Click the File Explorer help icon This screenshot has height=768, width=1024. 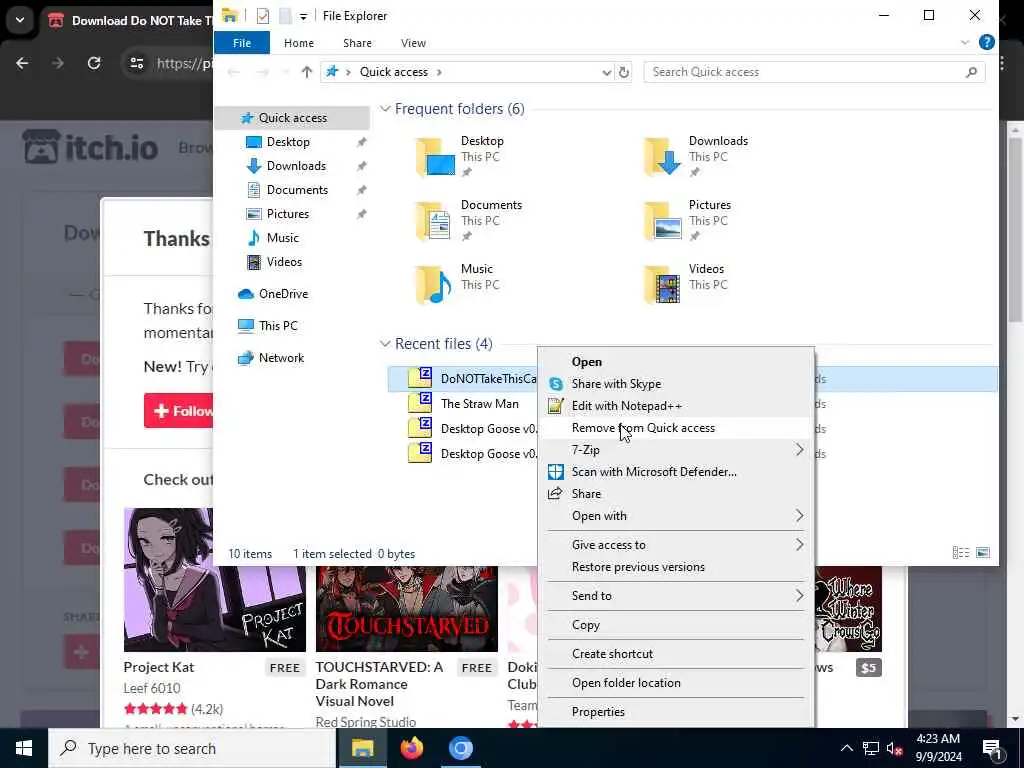coord(986,42)
